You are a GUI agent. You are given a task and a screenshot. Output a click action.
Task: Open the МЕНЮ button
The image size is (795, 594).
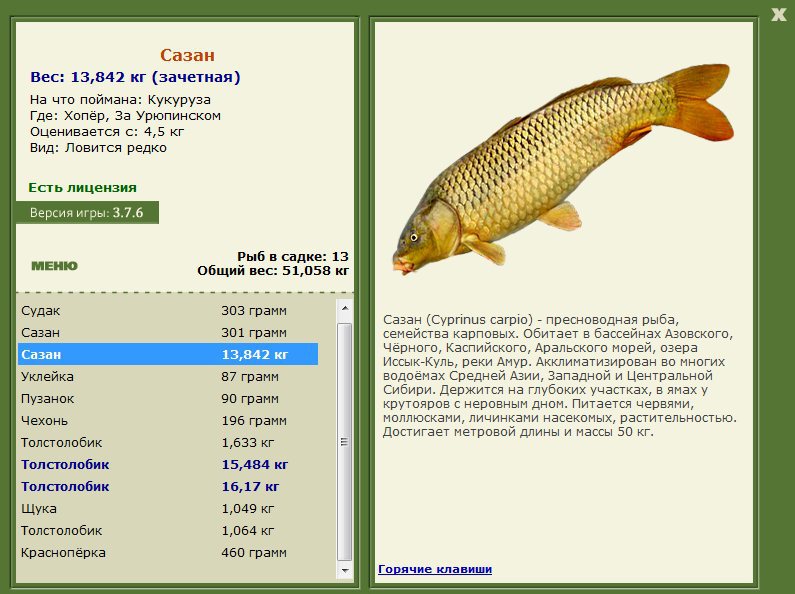pyautogui.click(x=54, y=266)
